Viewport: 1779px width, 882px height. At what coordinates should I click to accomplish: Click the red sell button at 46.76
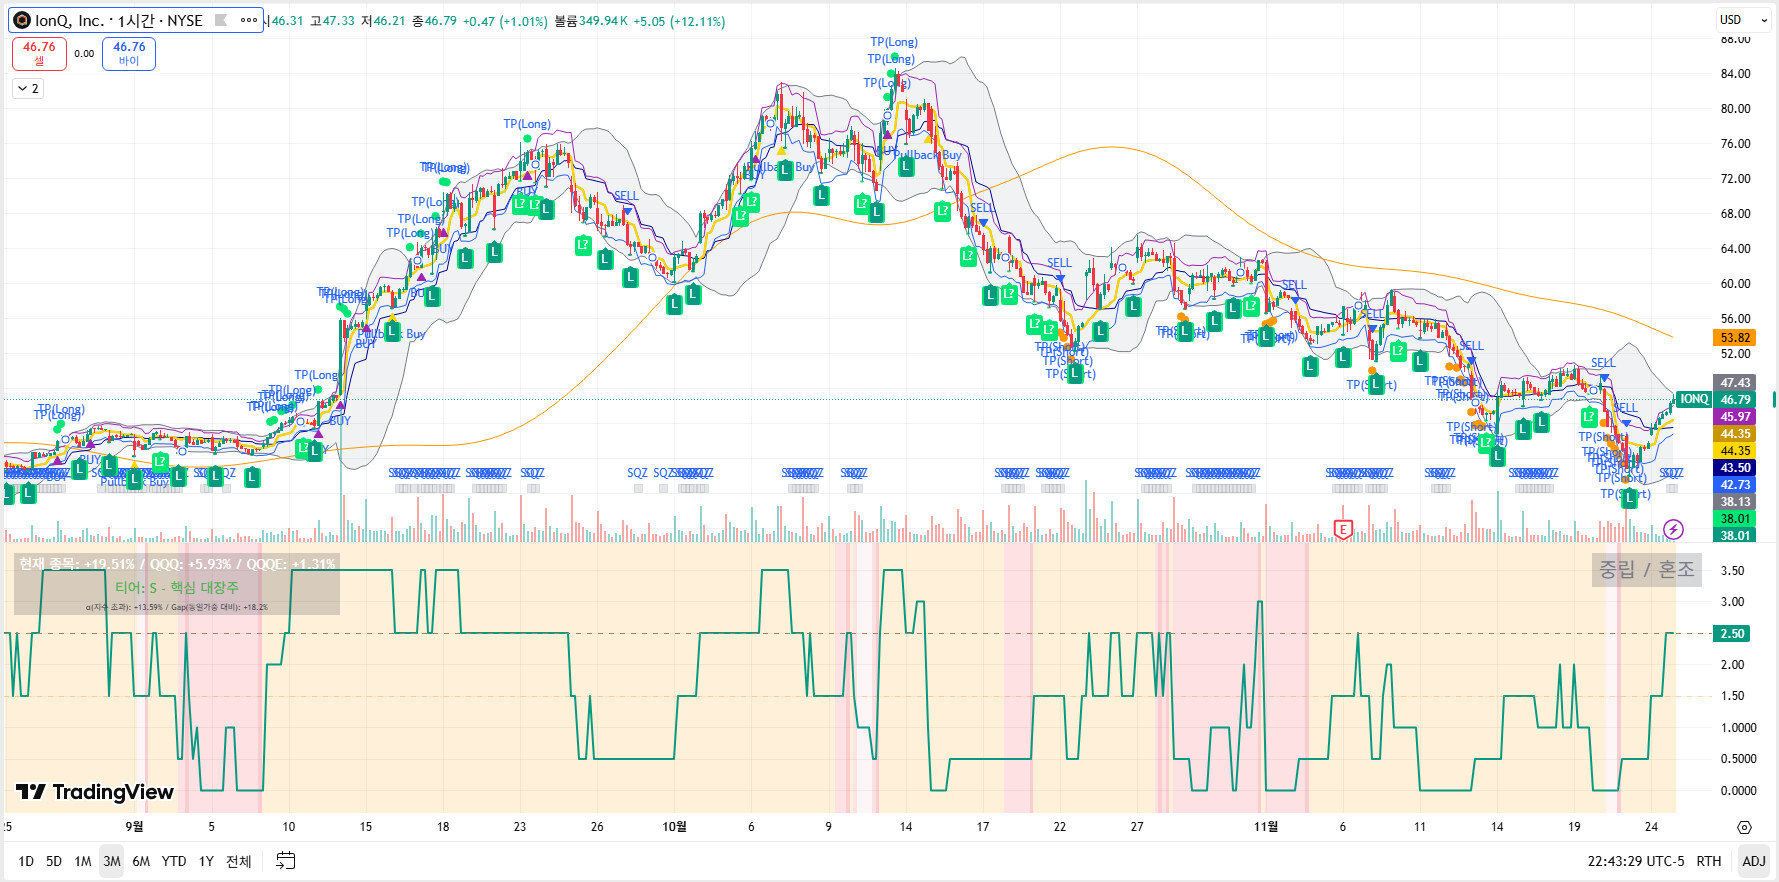tap(39, 53)
